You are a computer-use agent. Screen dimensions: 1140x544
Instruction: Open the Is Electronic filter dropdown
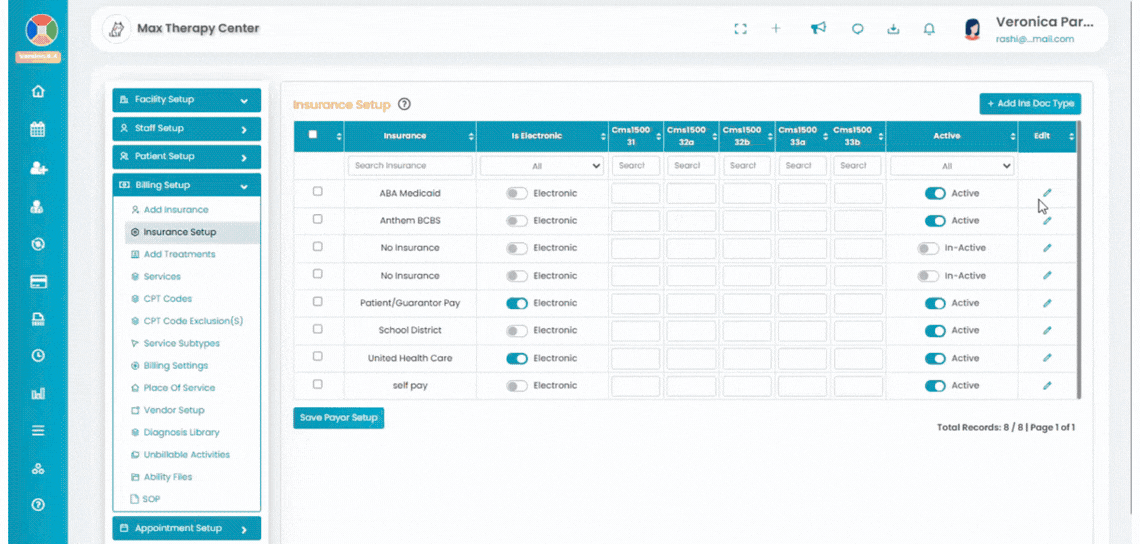541,166
